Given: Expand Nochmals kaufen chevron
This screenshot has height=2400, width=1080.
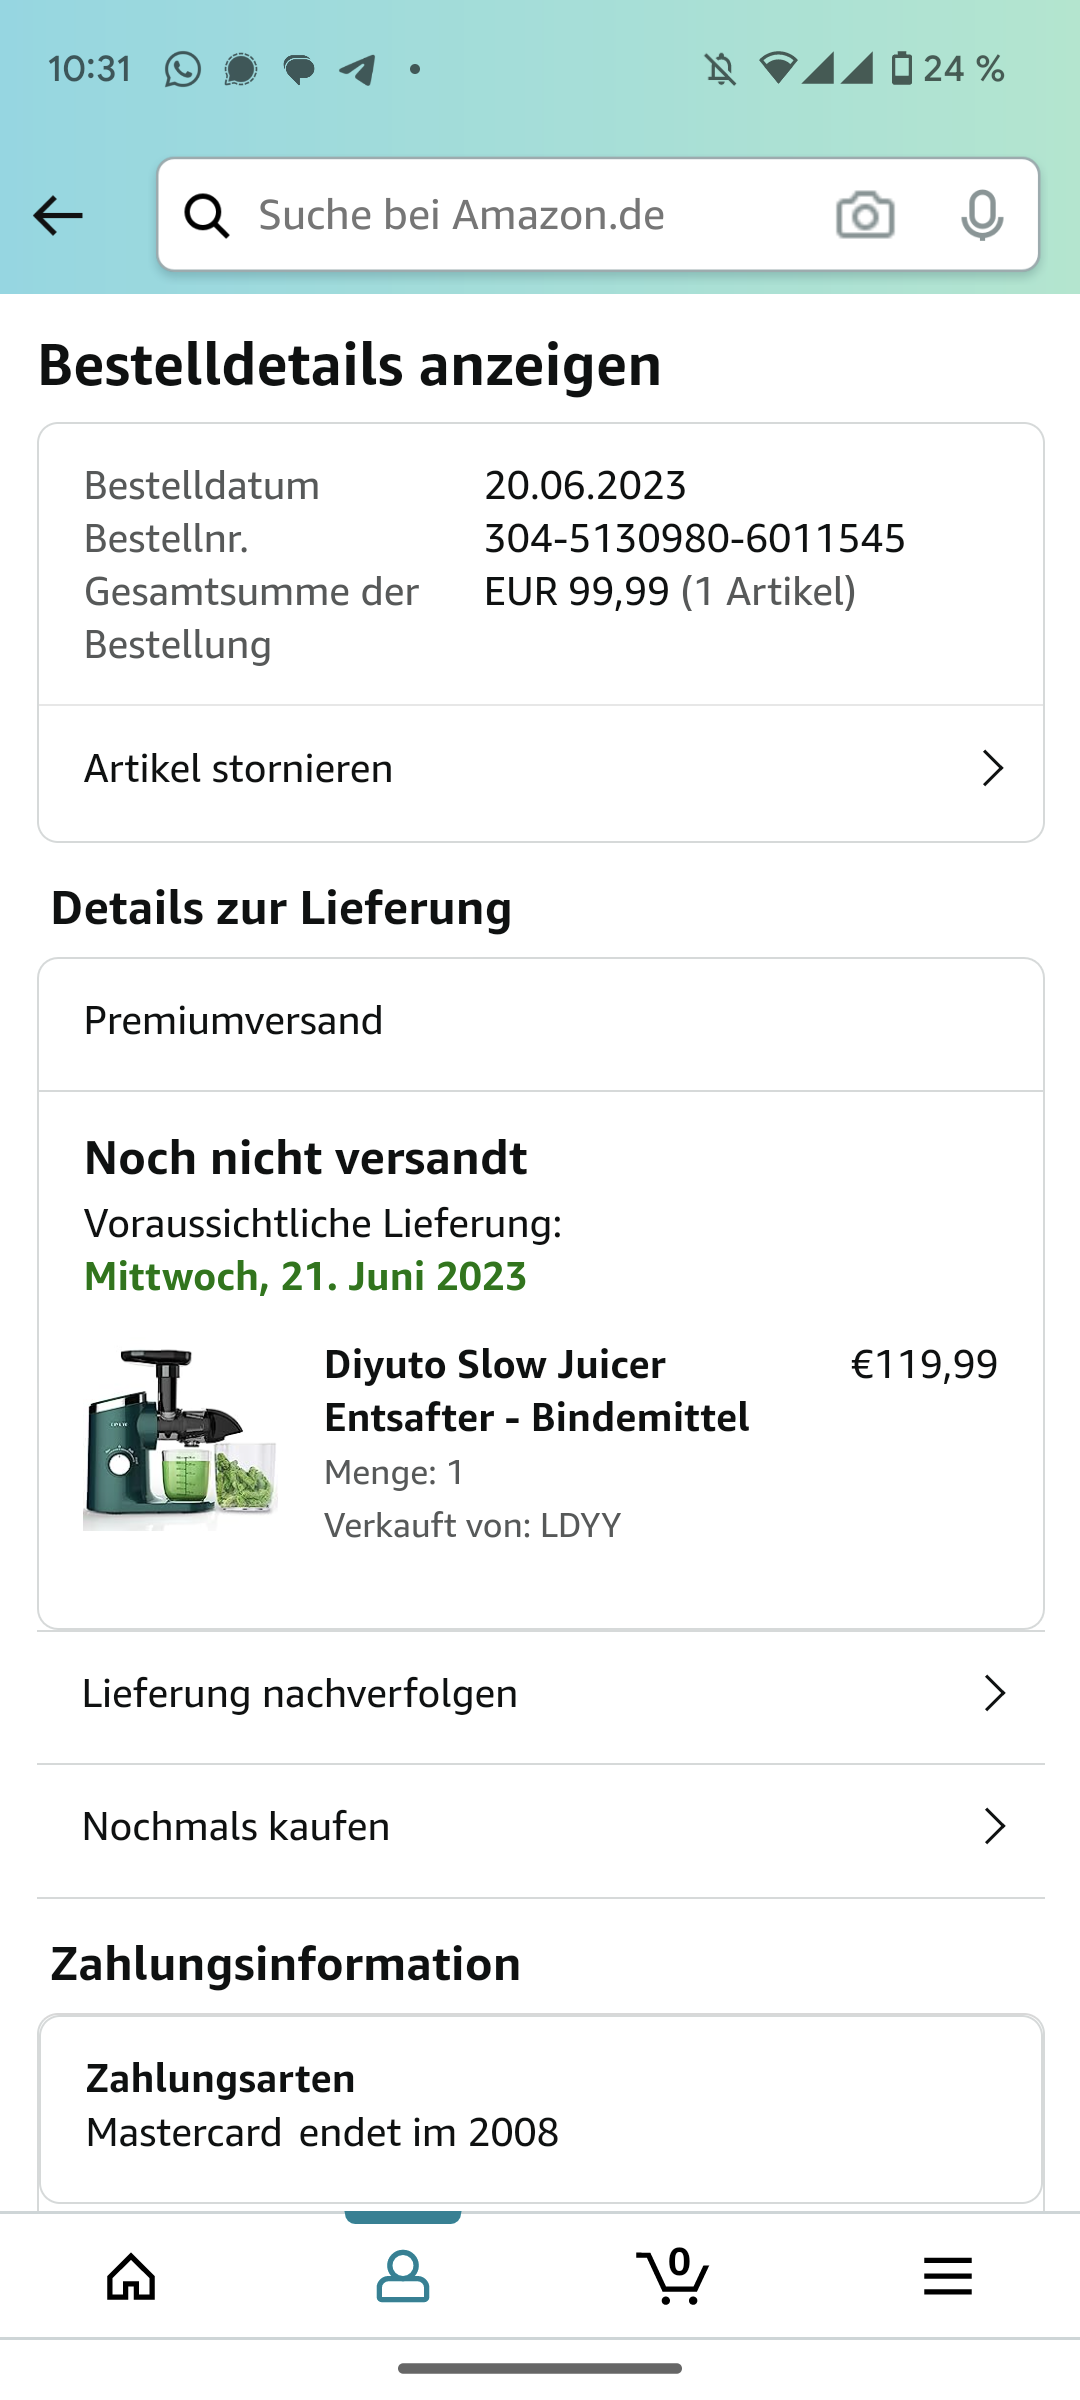Looking at the screenshot, I should click(993, 1827).
